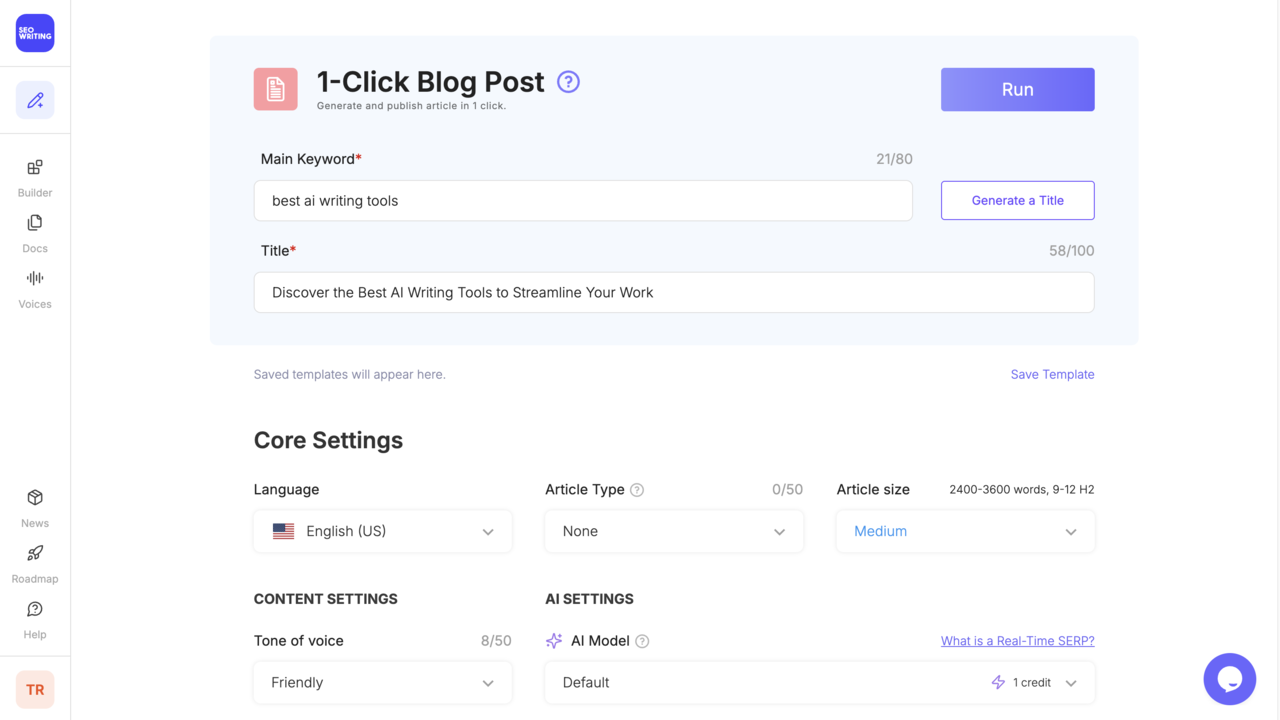This screenshot has width=1280, height=720.
Task: Open the Docs section in the sidebar
Action: pos(34,230)
